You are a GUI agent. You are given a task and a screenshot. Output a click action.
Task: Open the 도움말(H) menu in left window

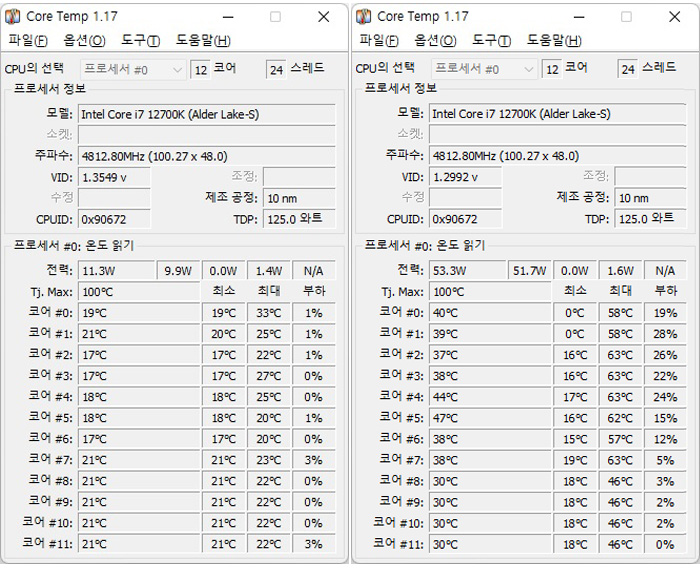(x=203, y=40)
